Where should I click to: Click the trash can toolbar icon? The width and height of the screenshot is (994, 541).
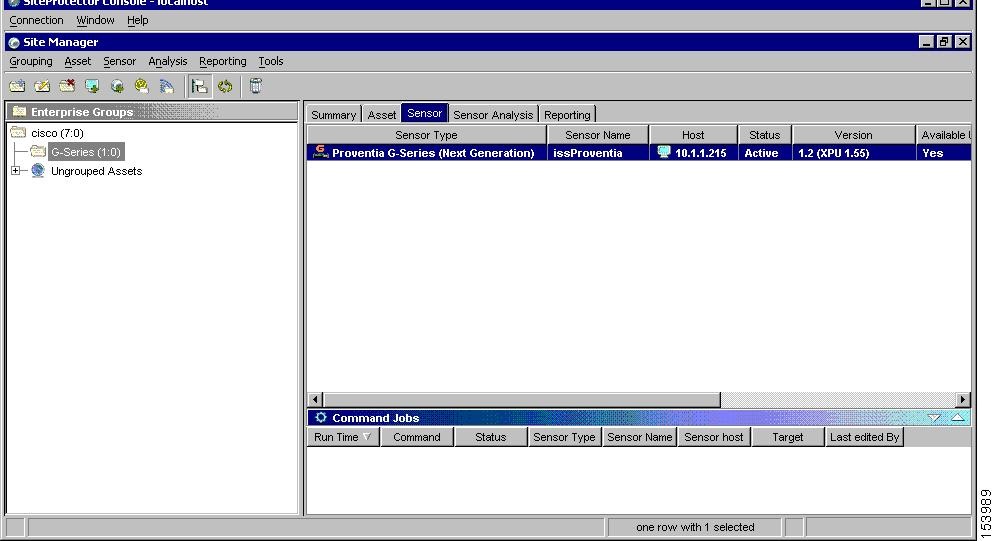[x=255, y=86]
